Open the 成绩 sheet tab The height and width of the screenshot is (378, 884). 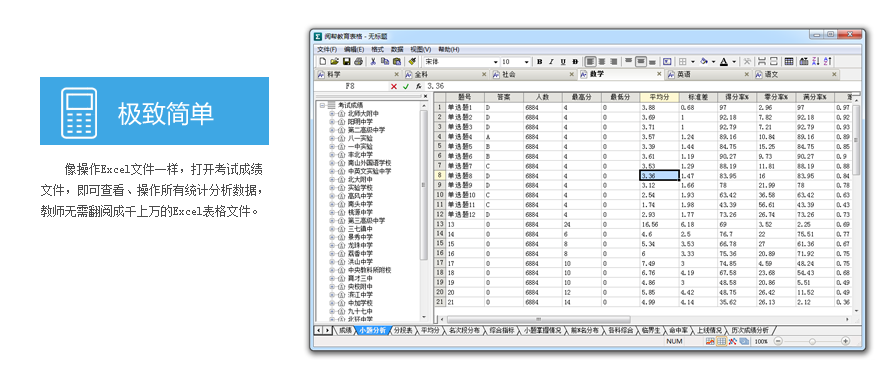[x=344, y=331]
